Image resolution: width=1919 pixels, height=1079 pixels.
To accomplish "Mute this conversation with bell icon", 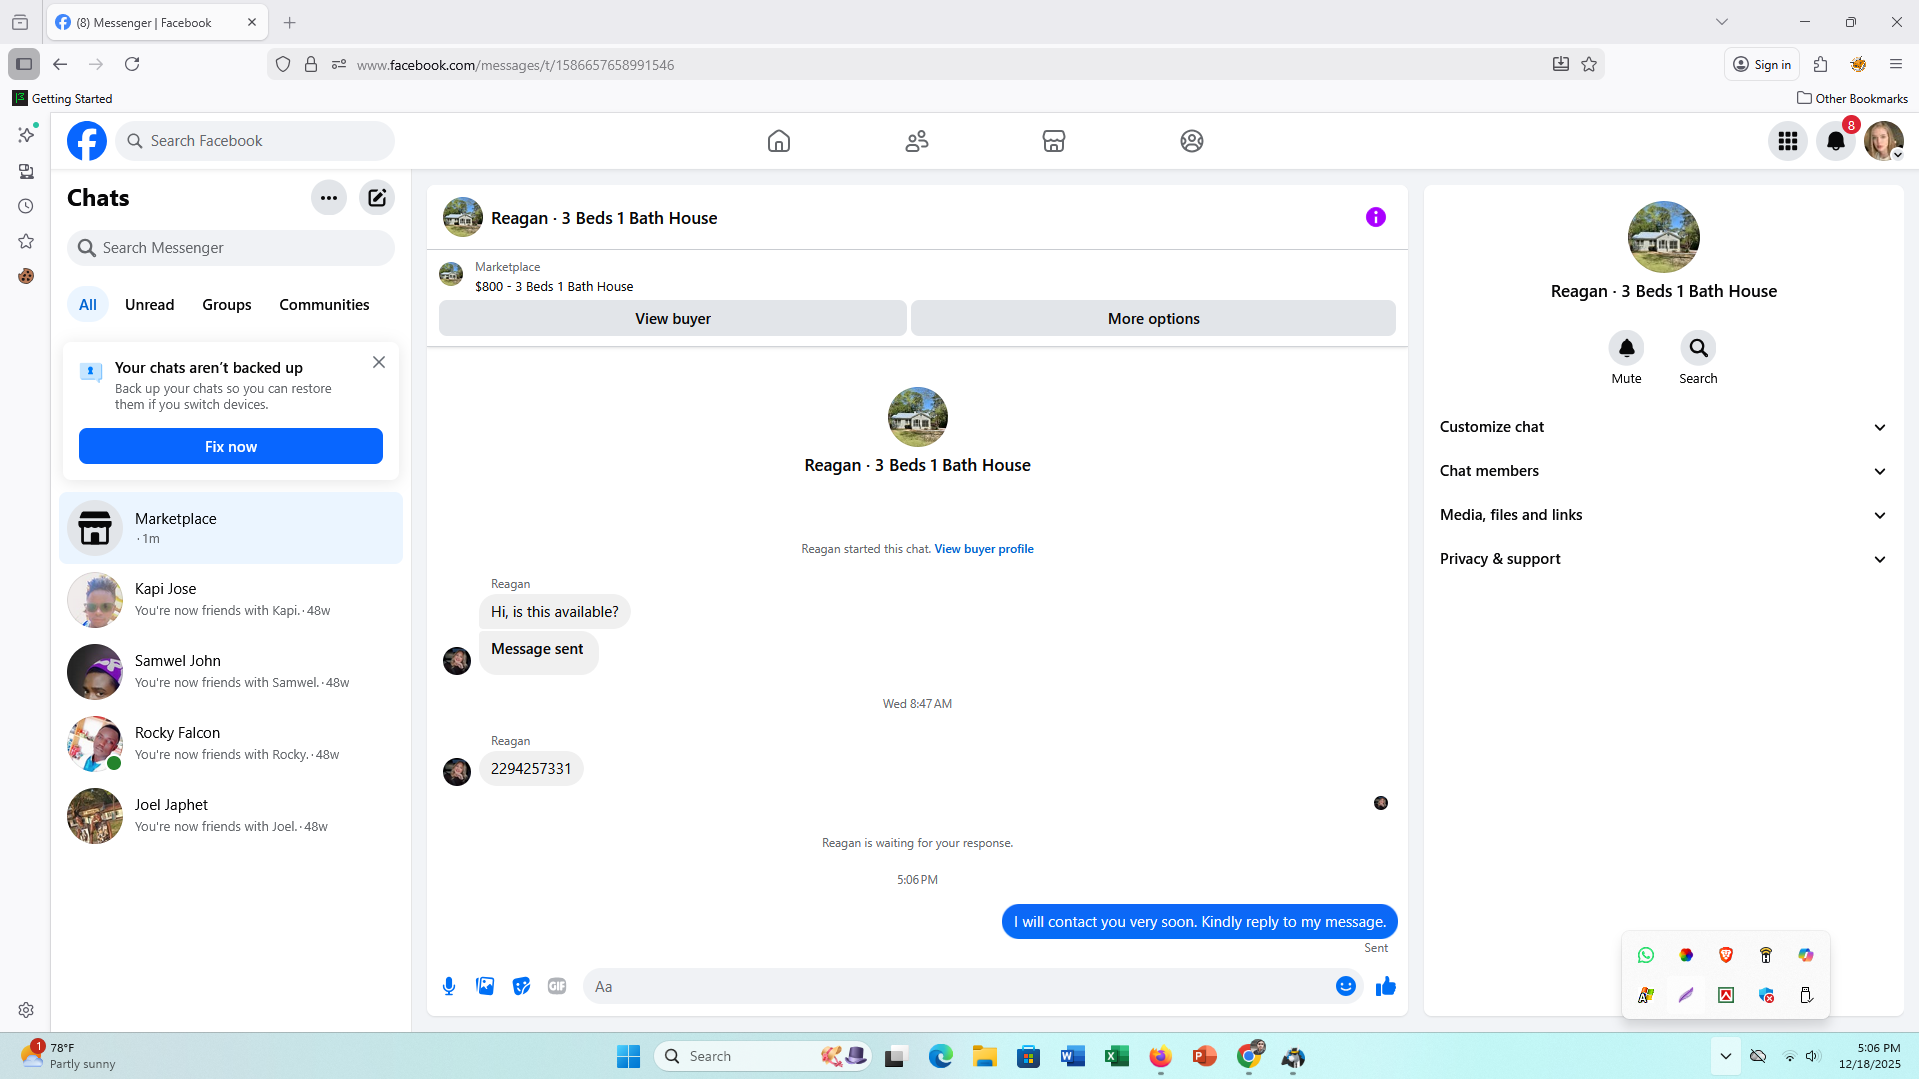I will point(1627,348).
